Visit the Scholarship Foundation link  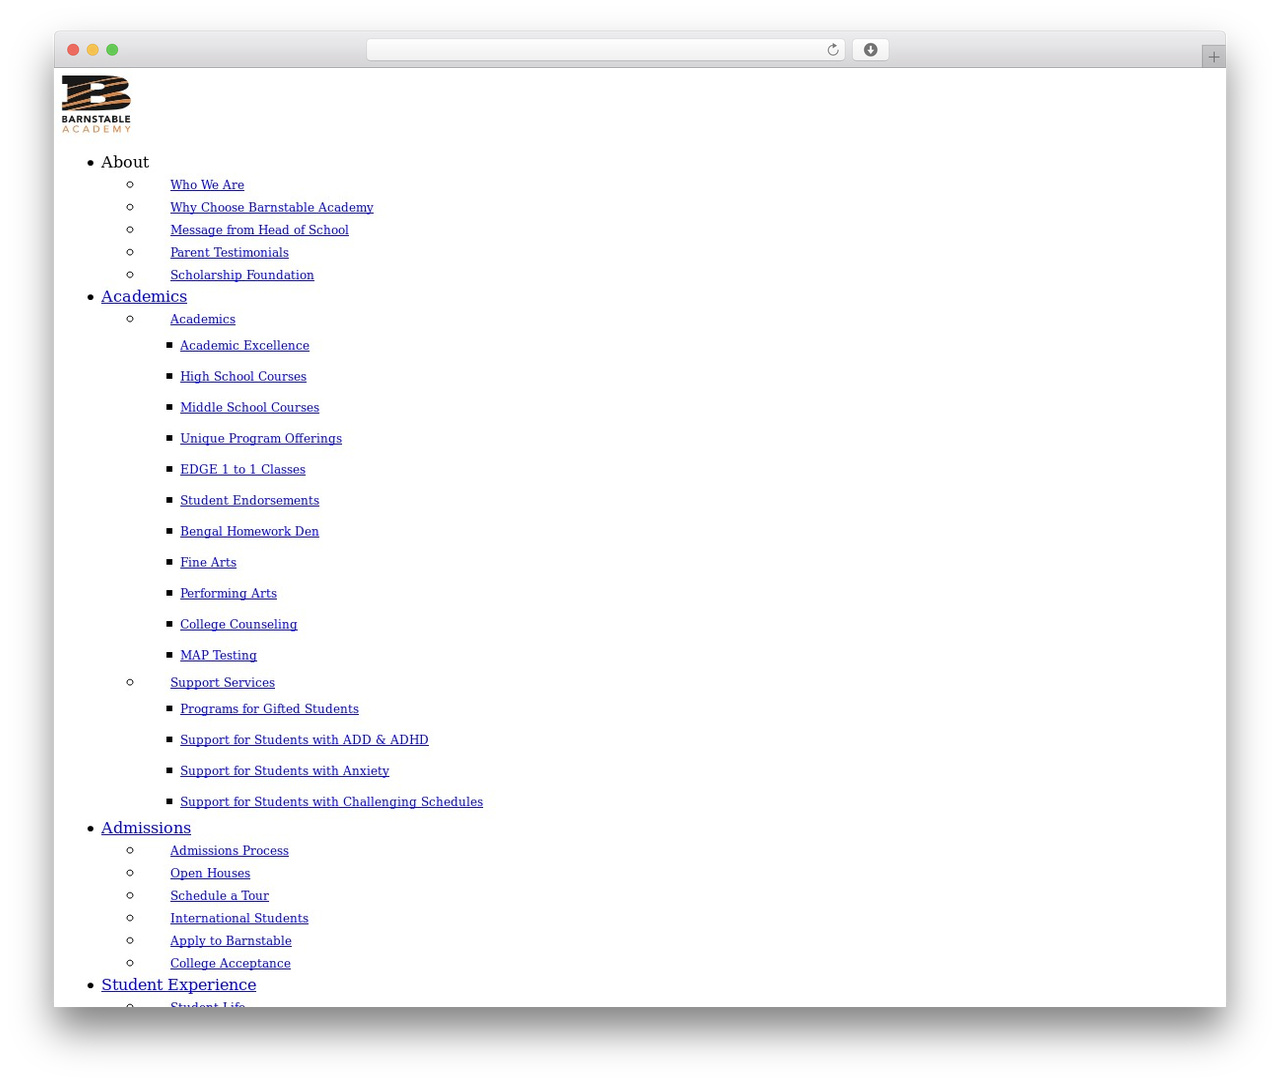[242, 275]
